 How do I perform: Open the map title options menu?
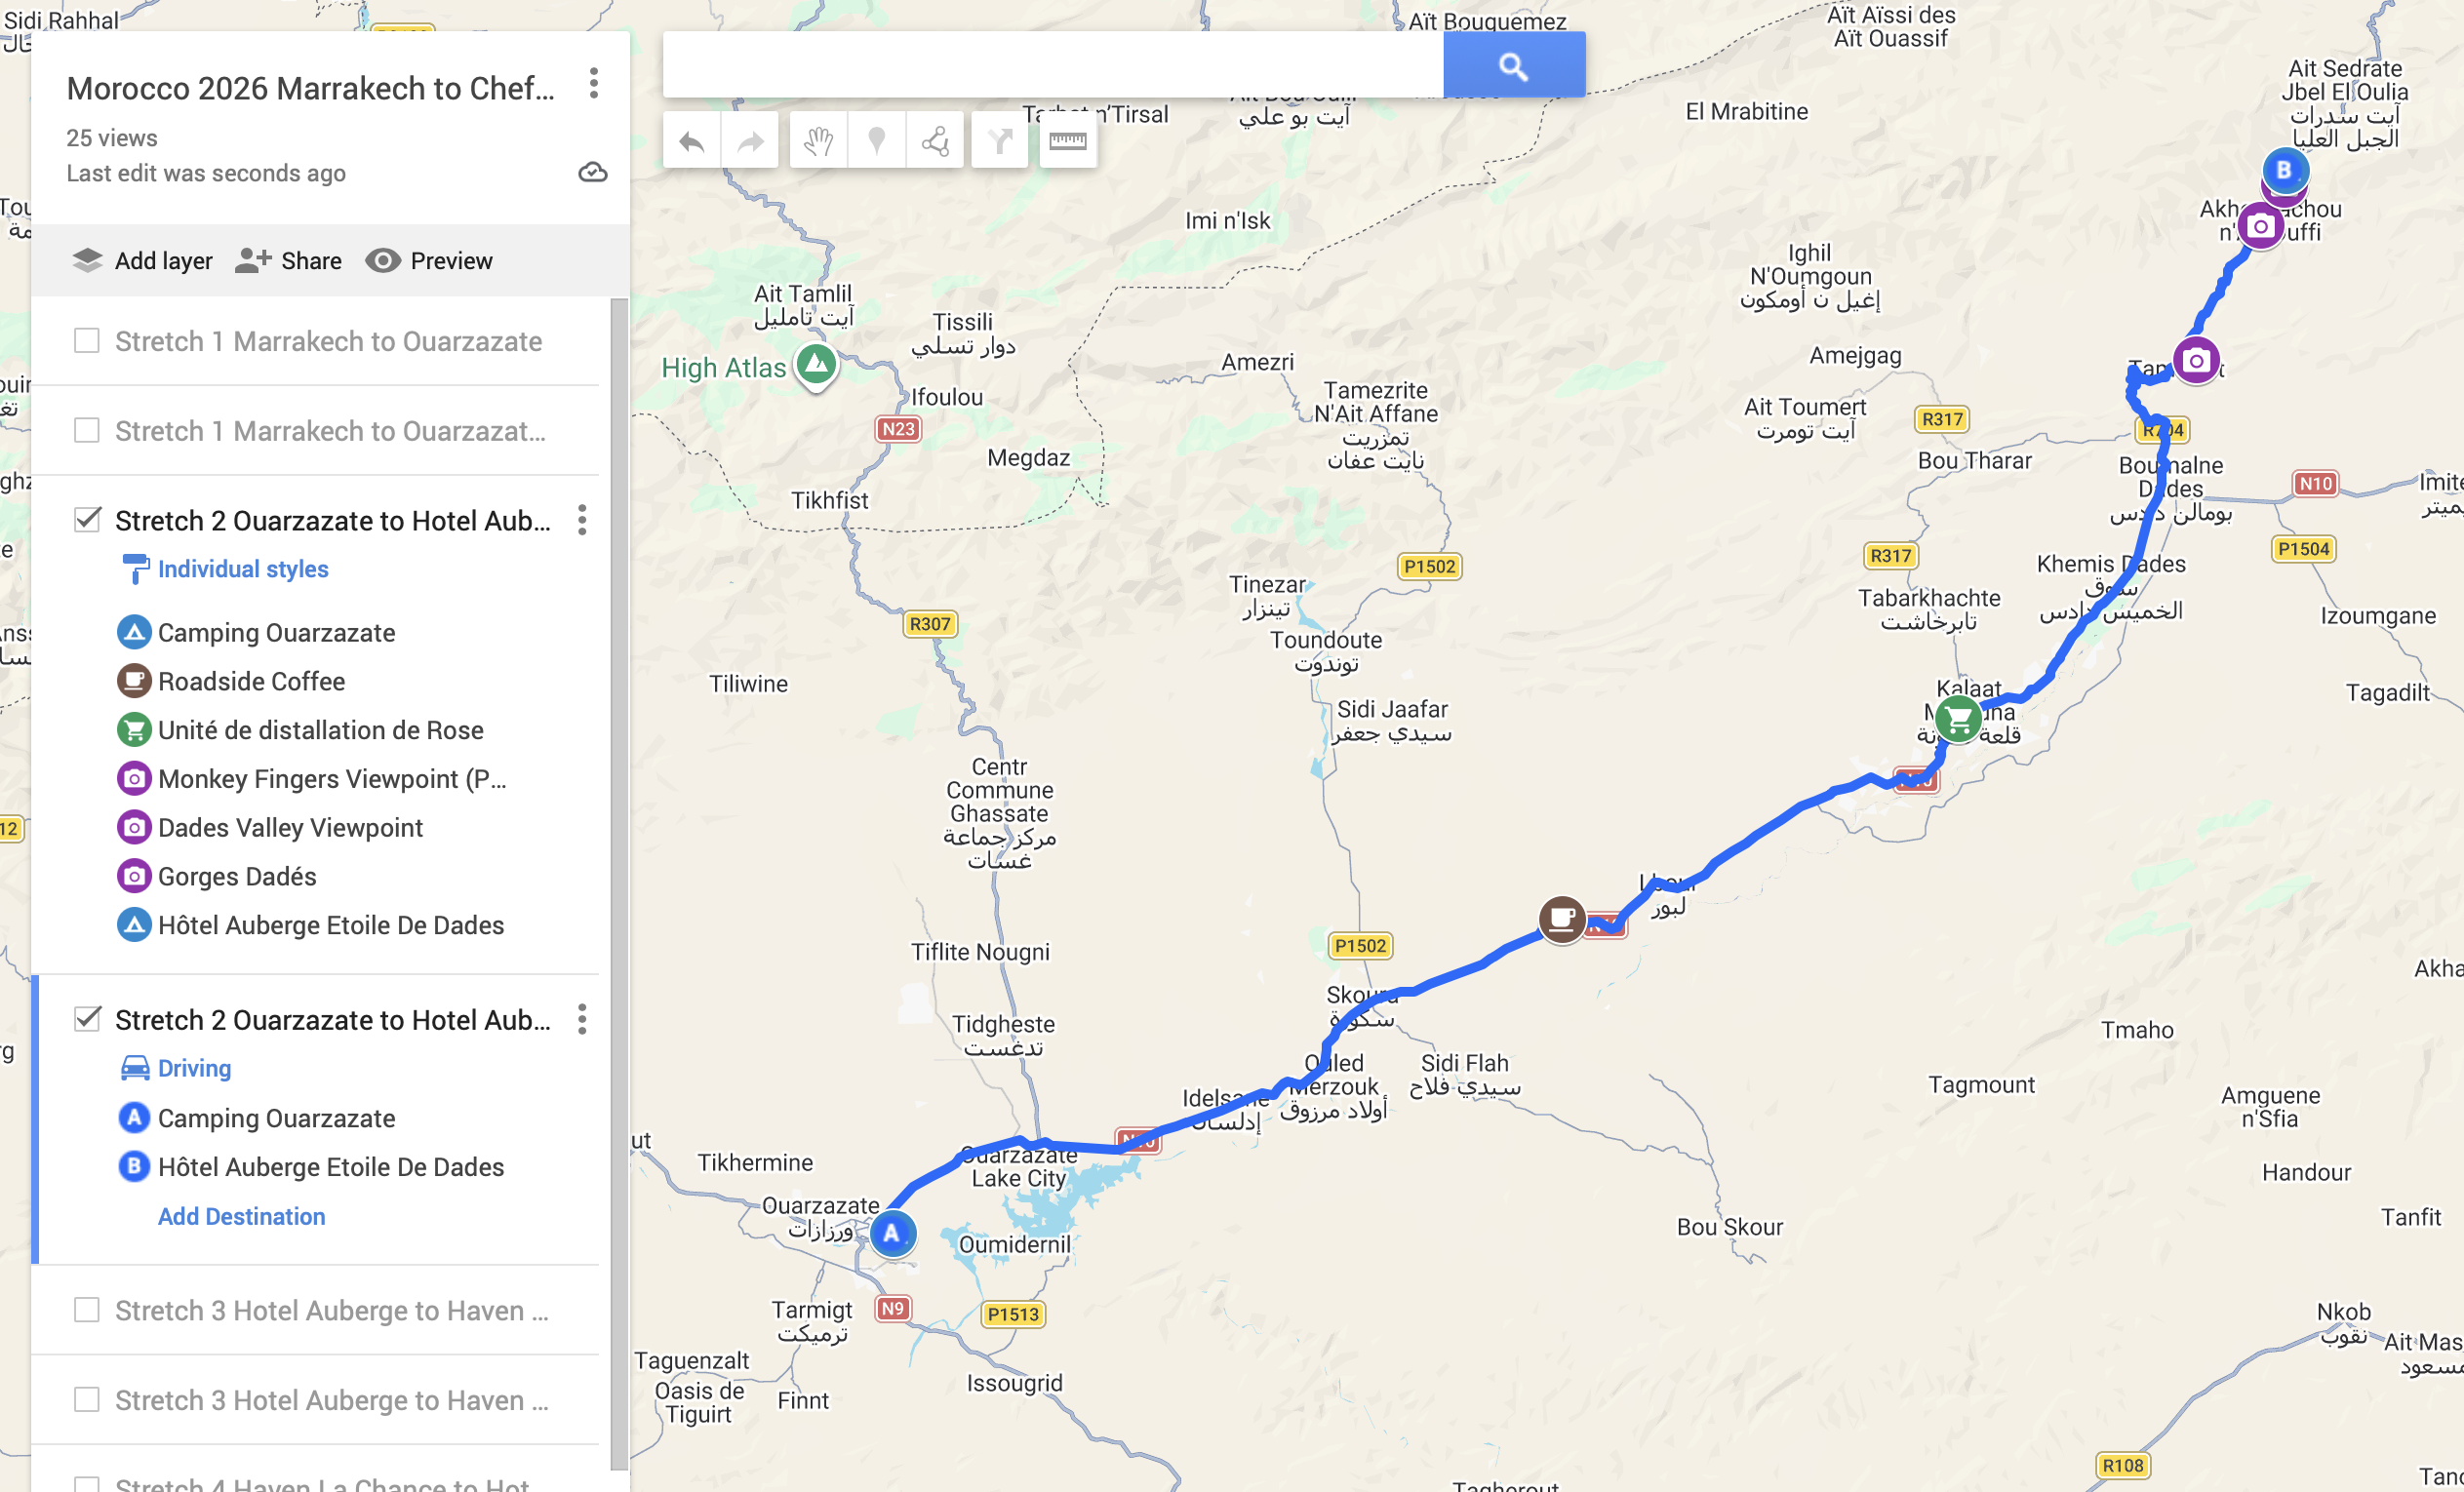point(594,84)
